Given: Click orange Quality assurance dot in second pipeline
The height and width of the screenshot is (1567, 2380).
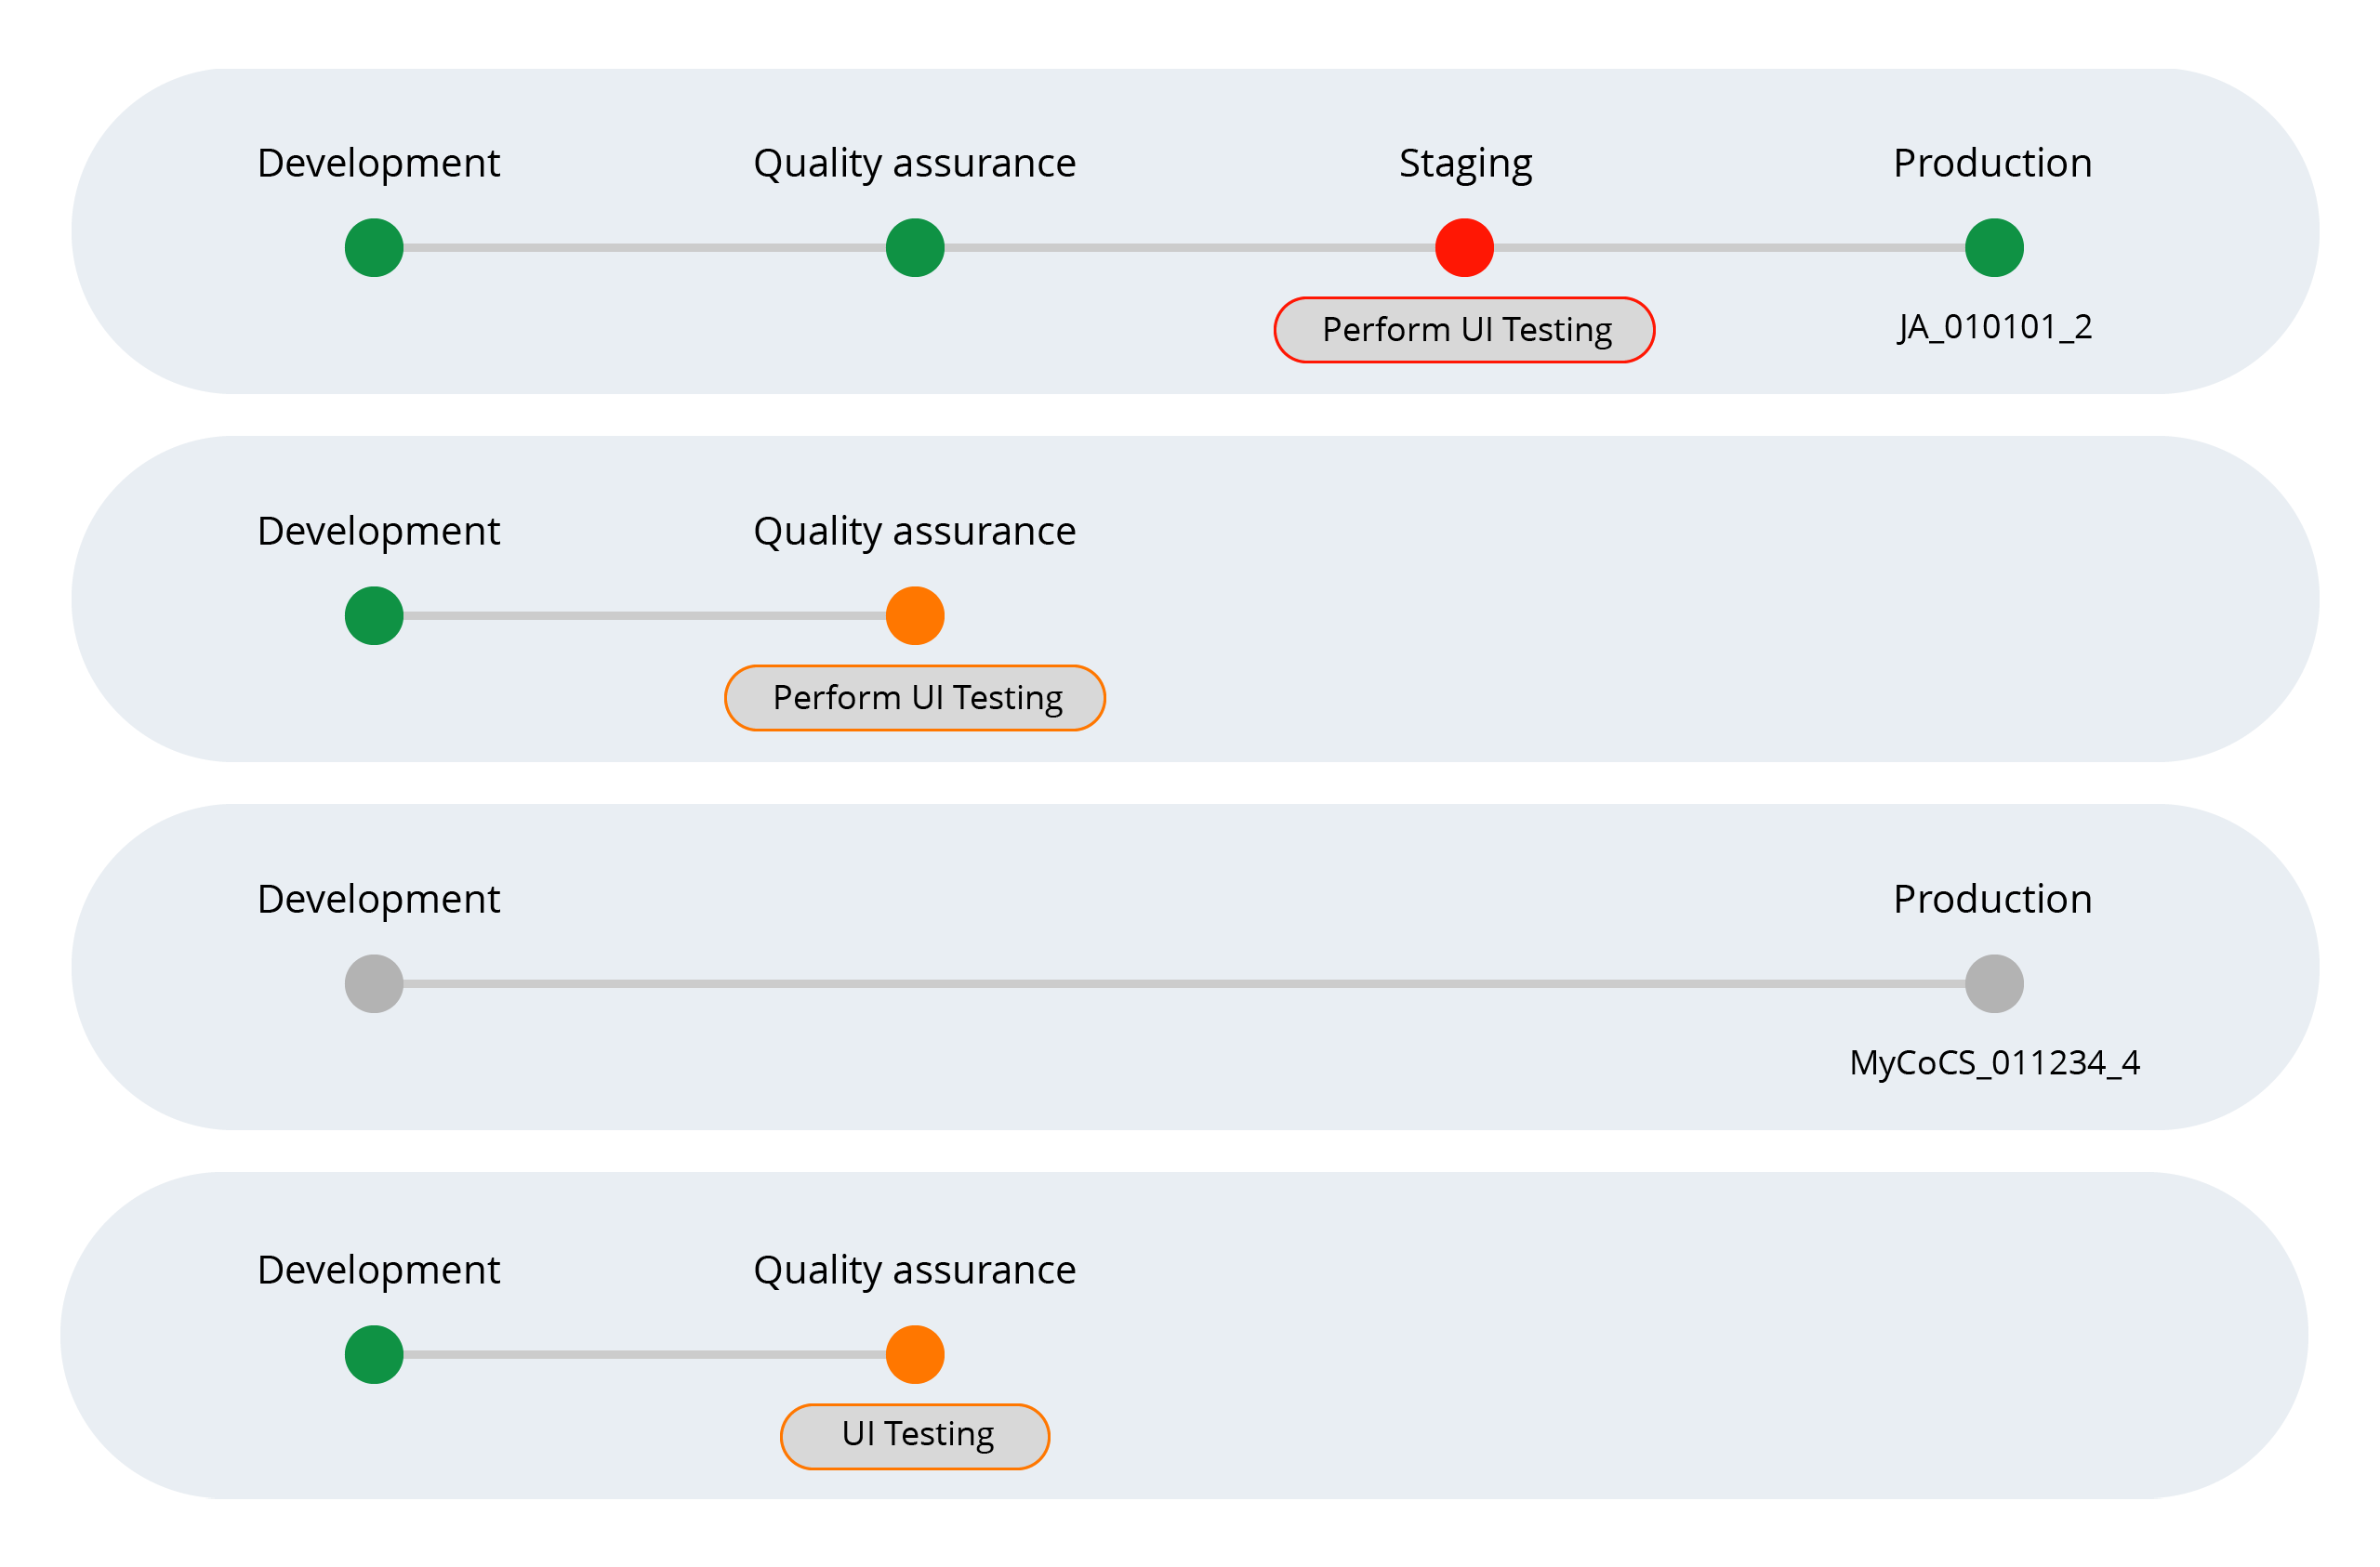Looking at the screenshot, I should point(915,616).
